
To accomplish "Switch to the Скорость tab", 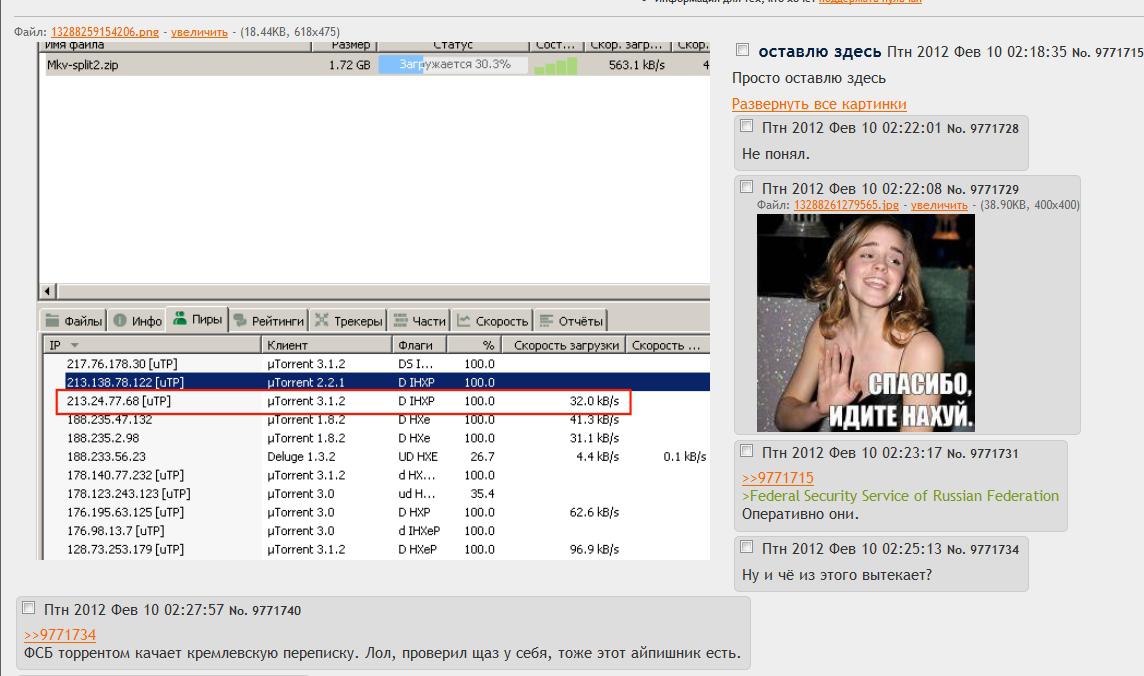I will (x=492, y=321).
